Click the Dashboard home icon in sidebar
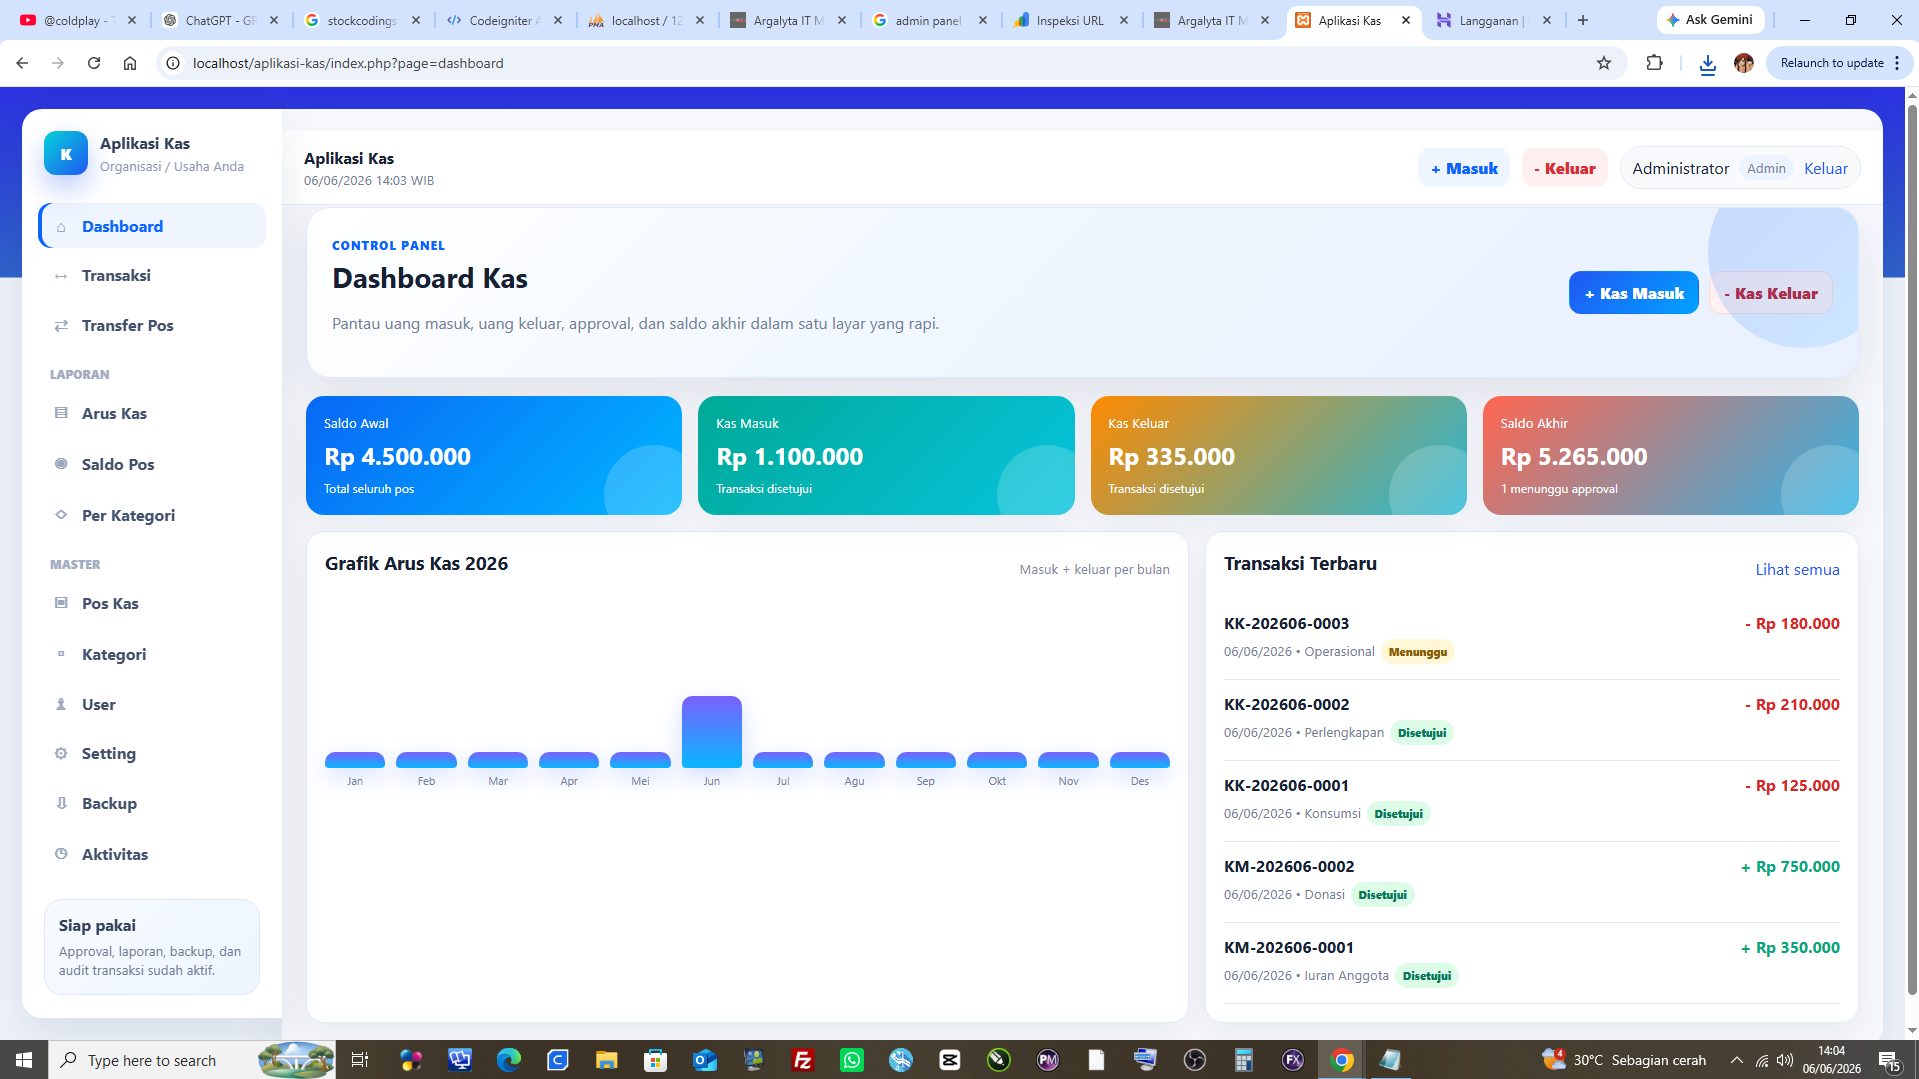The height and width of the screenshot is (1079, 1919). [x=61, y=227]
